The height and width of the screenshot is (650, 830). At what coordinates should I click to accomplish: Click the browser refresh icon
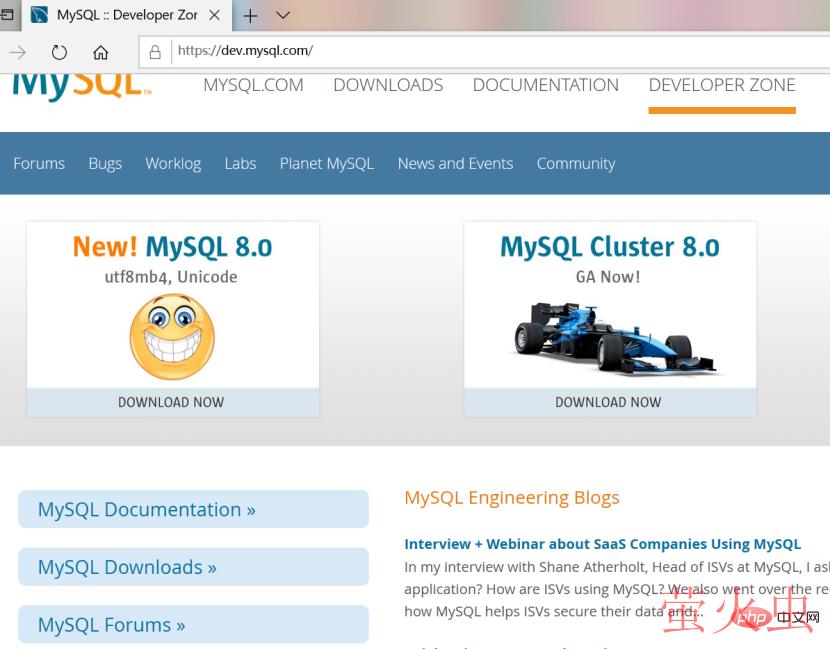pyautogui.click(x=59, y=52)
